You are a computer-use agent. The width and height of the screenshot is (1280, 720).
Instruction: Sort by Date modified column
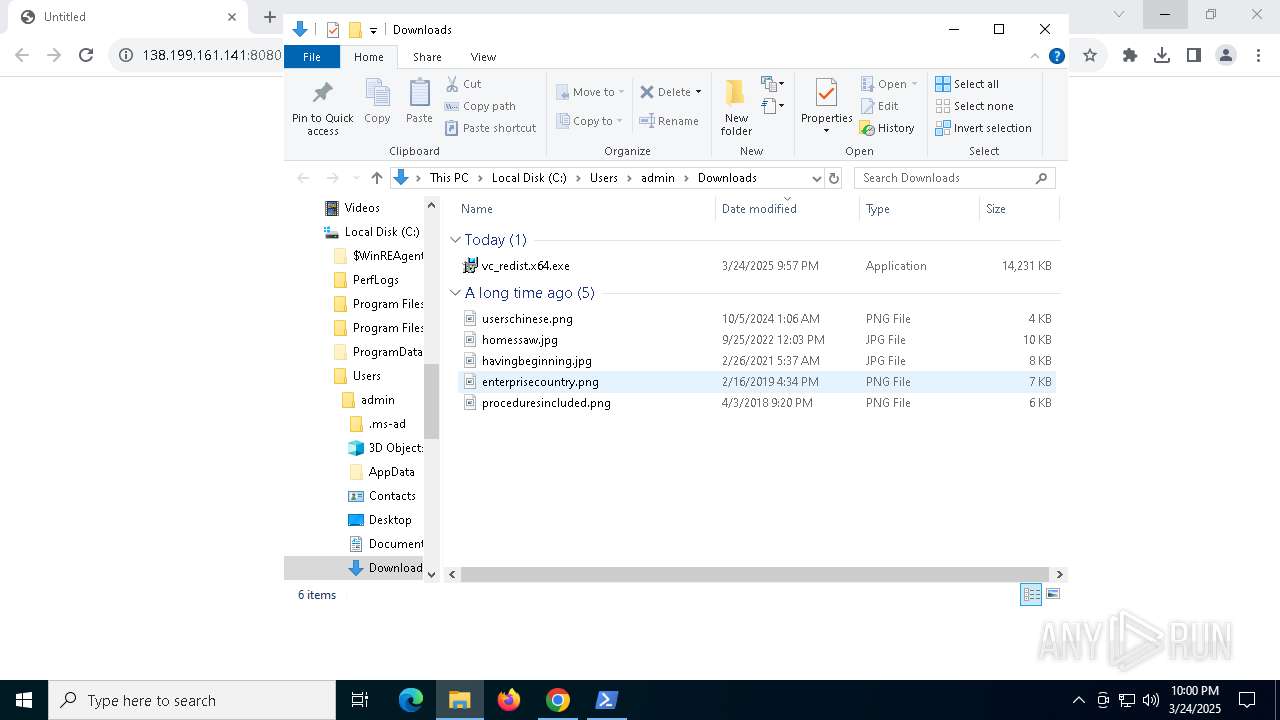pos(788,209)
